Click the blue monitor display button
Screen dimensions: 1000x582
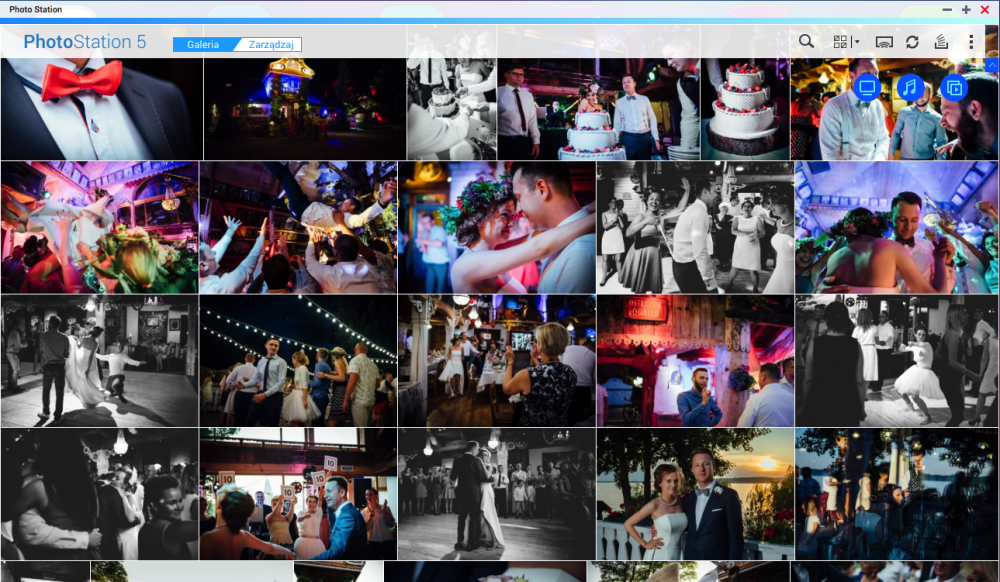867,87
